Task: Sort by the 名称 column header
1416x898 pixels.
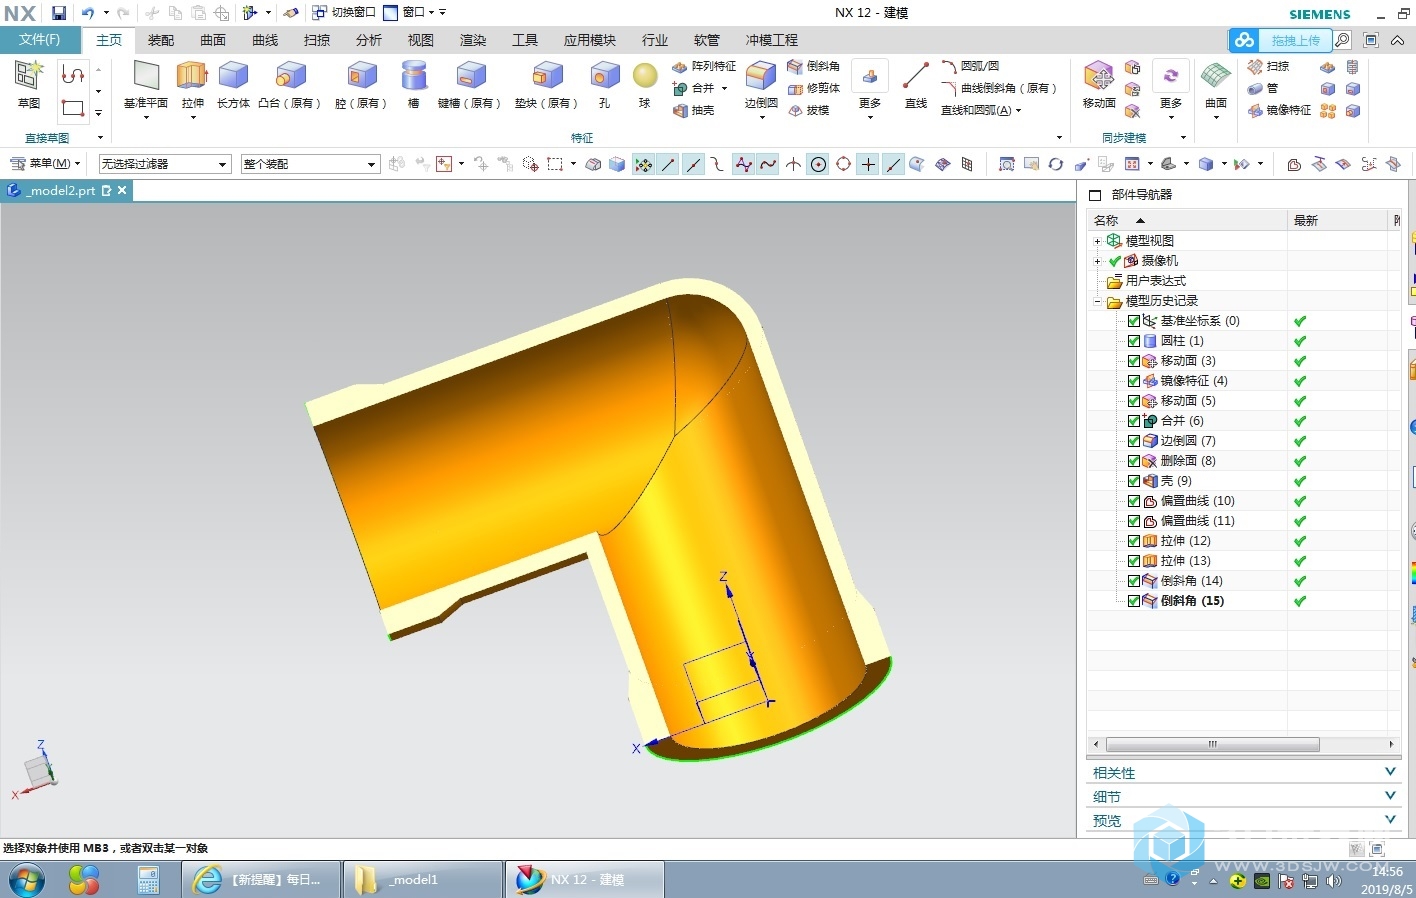Action: 1187,220
